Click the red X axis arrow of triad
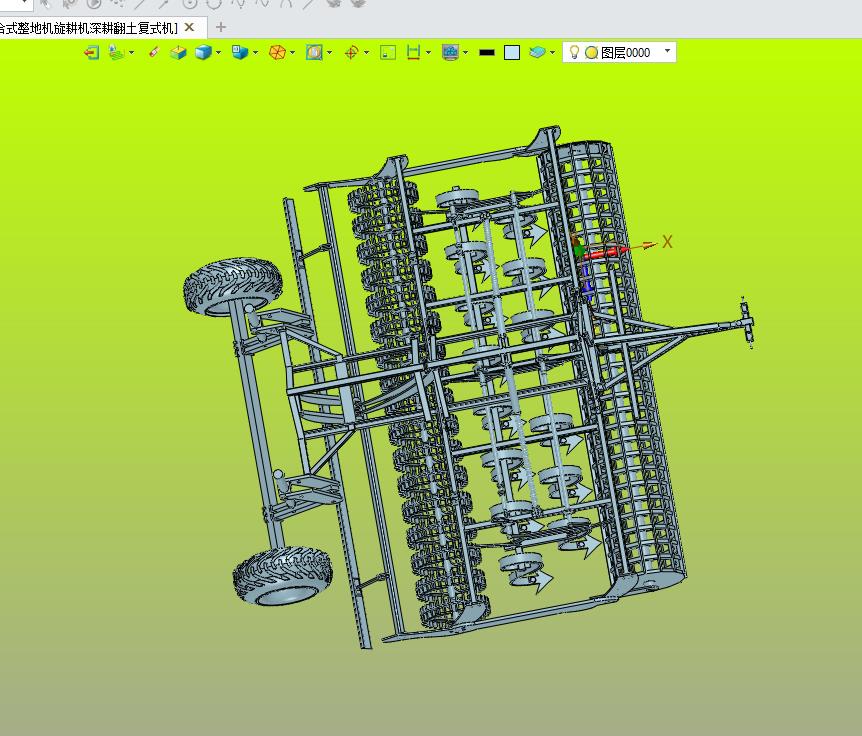862x736 pixels. click(x=607, y=253)
